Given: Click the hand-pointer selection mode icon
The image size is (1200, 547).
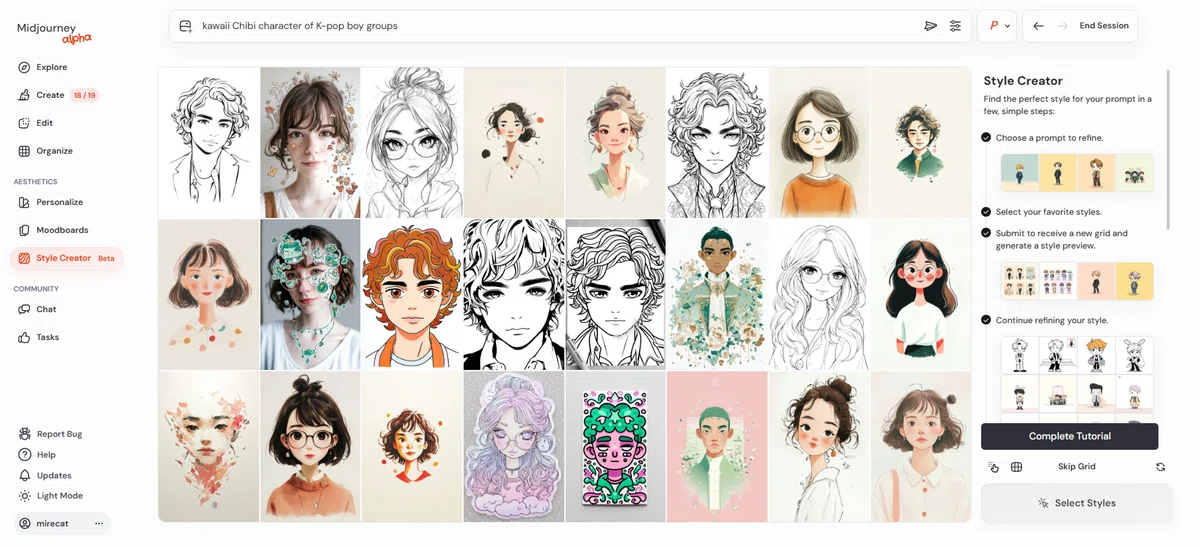Looking at the screenshot, I should [993, 467].
